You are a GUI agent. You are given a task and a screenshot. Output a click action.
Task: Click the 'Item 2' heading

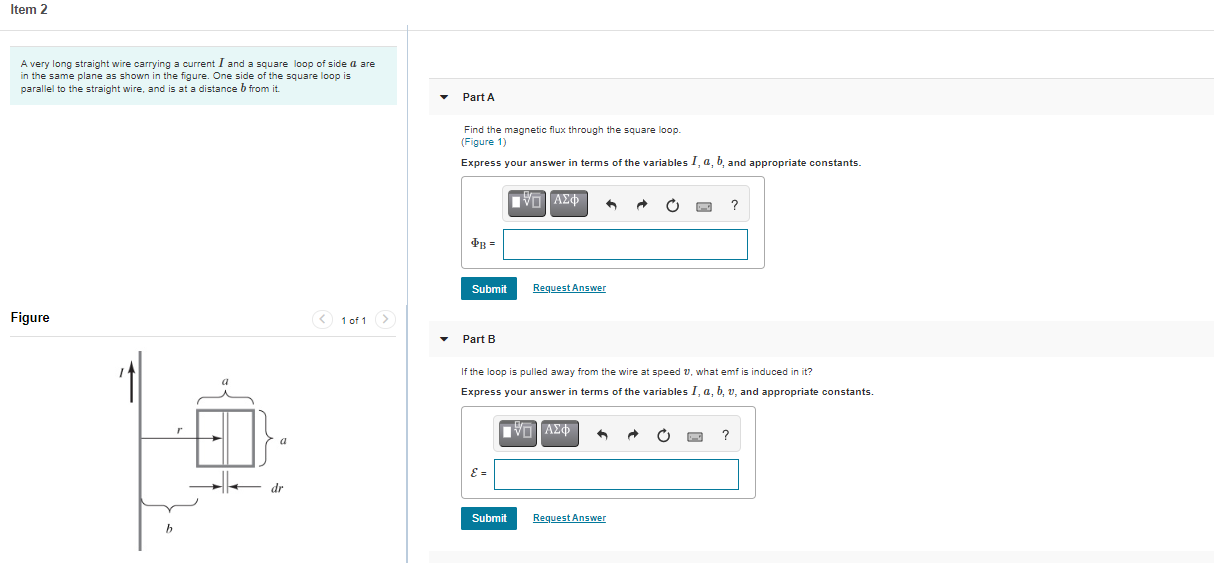click(x=30, y=10)
